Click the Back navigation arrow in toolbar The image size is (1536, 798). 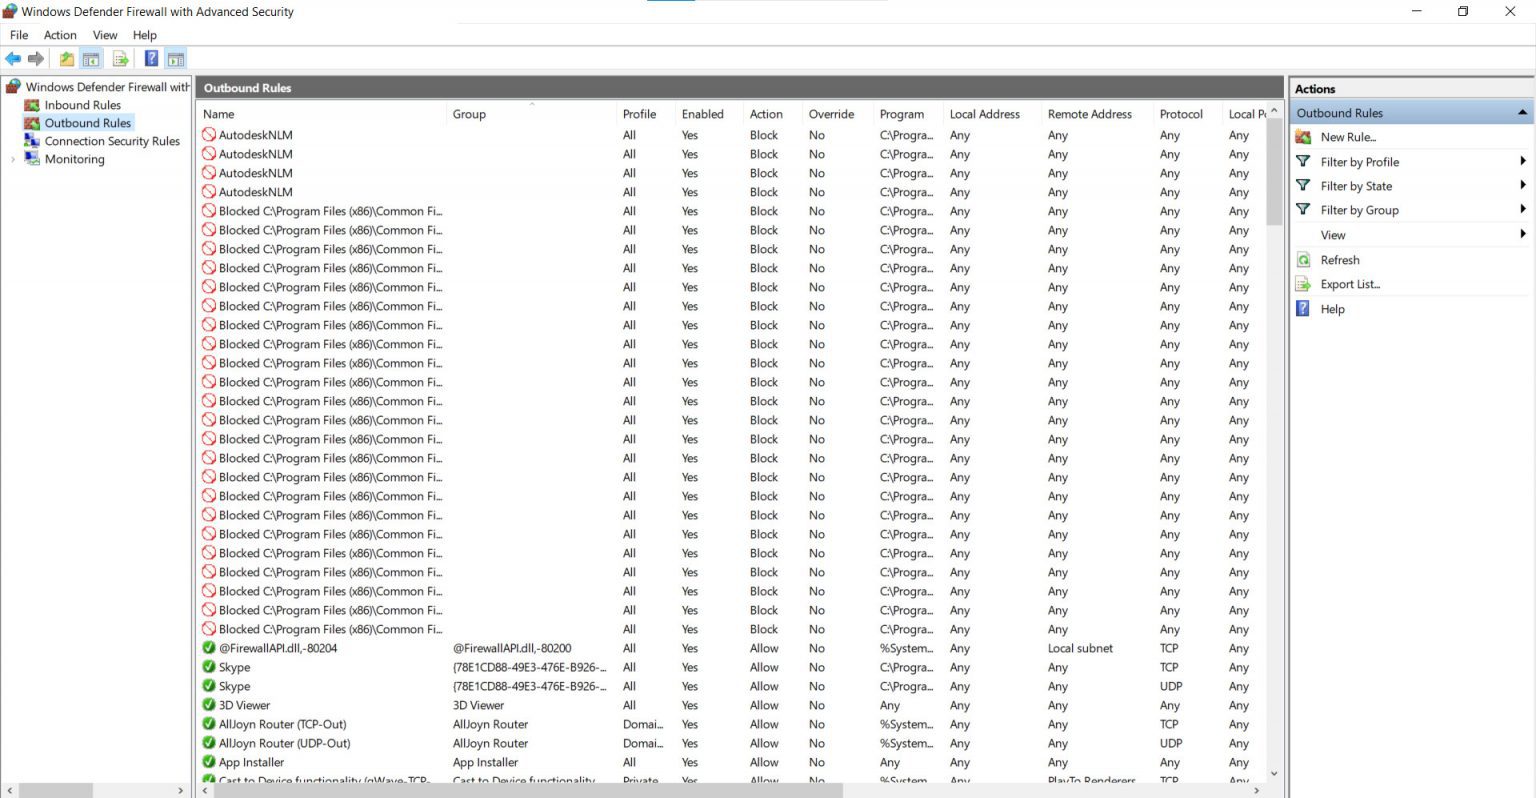tap(13, 58)
